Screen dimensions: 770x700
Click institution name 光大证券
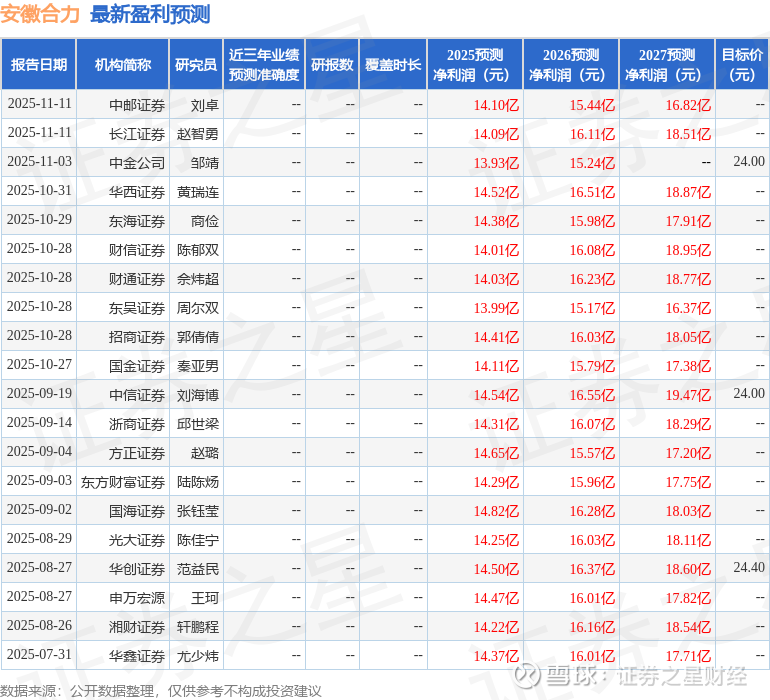point(137,539)
